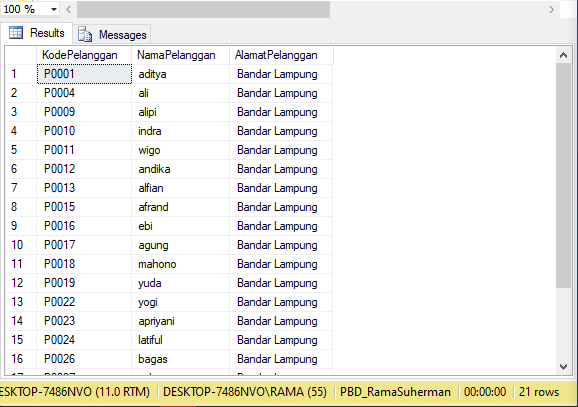Click the 21 rows status entry

[x=539, y=392]
